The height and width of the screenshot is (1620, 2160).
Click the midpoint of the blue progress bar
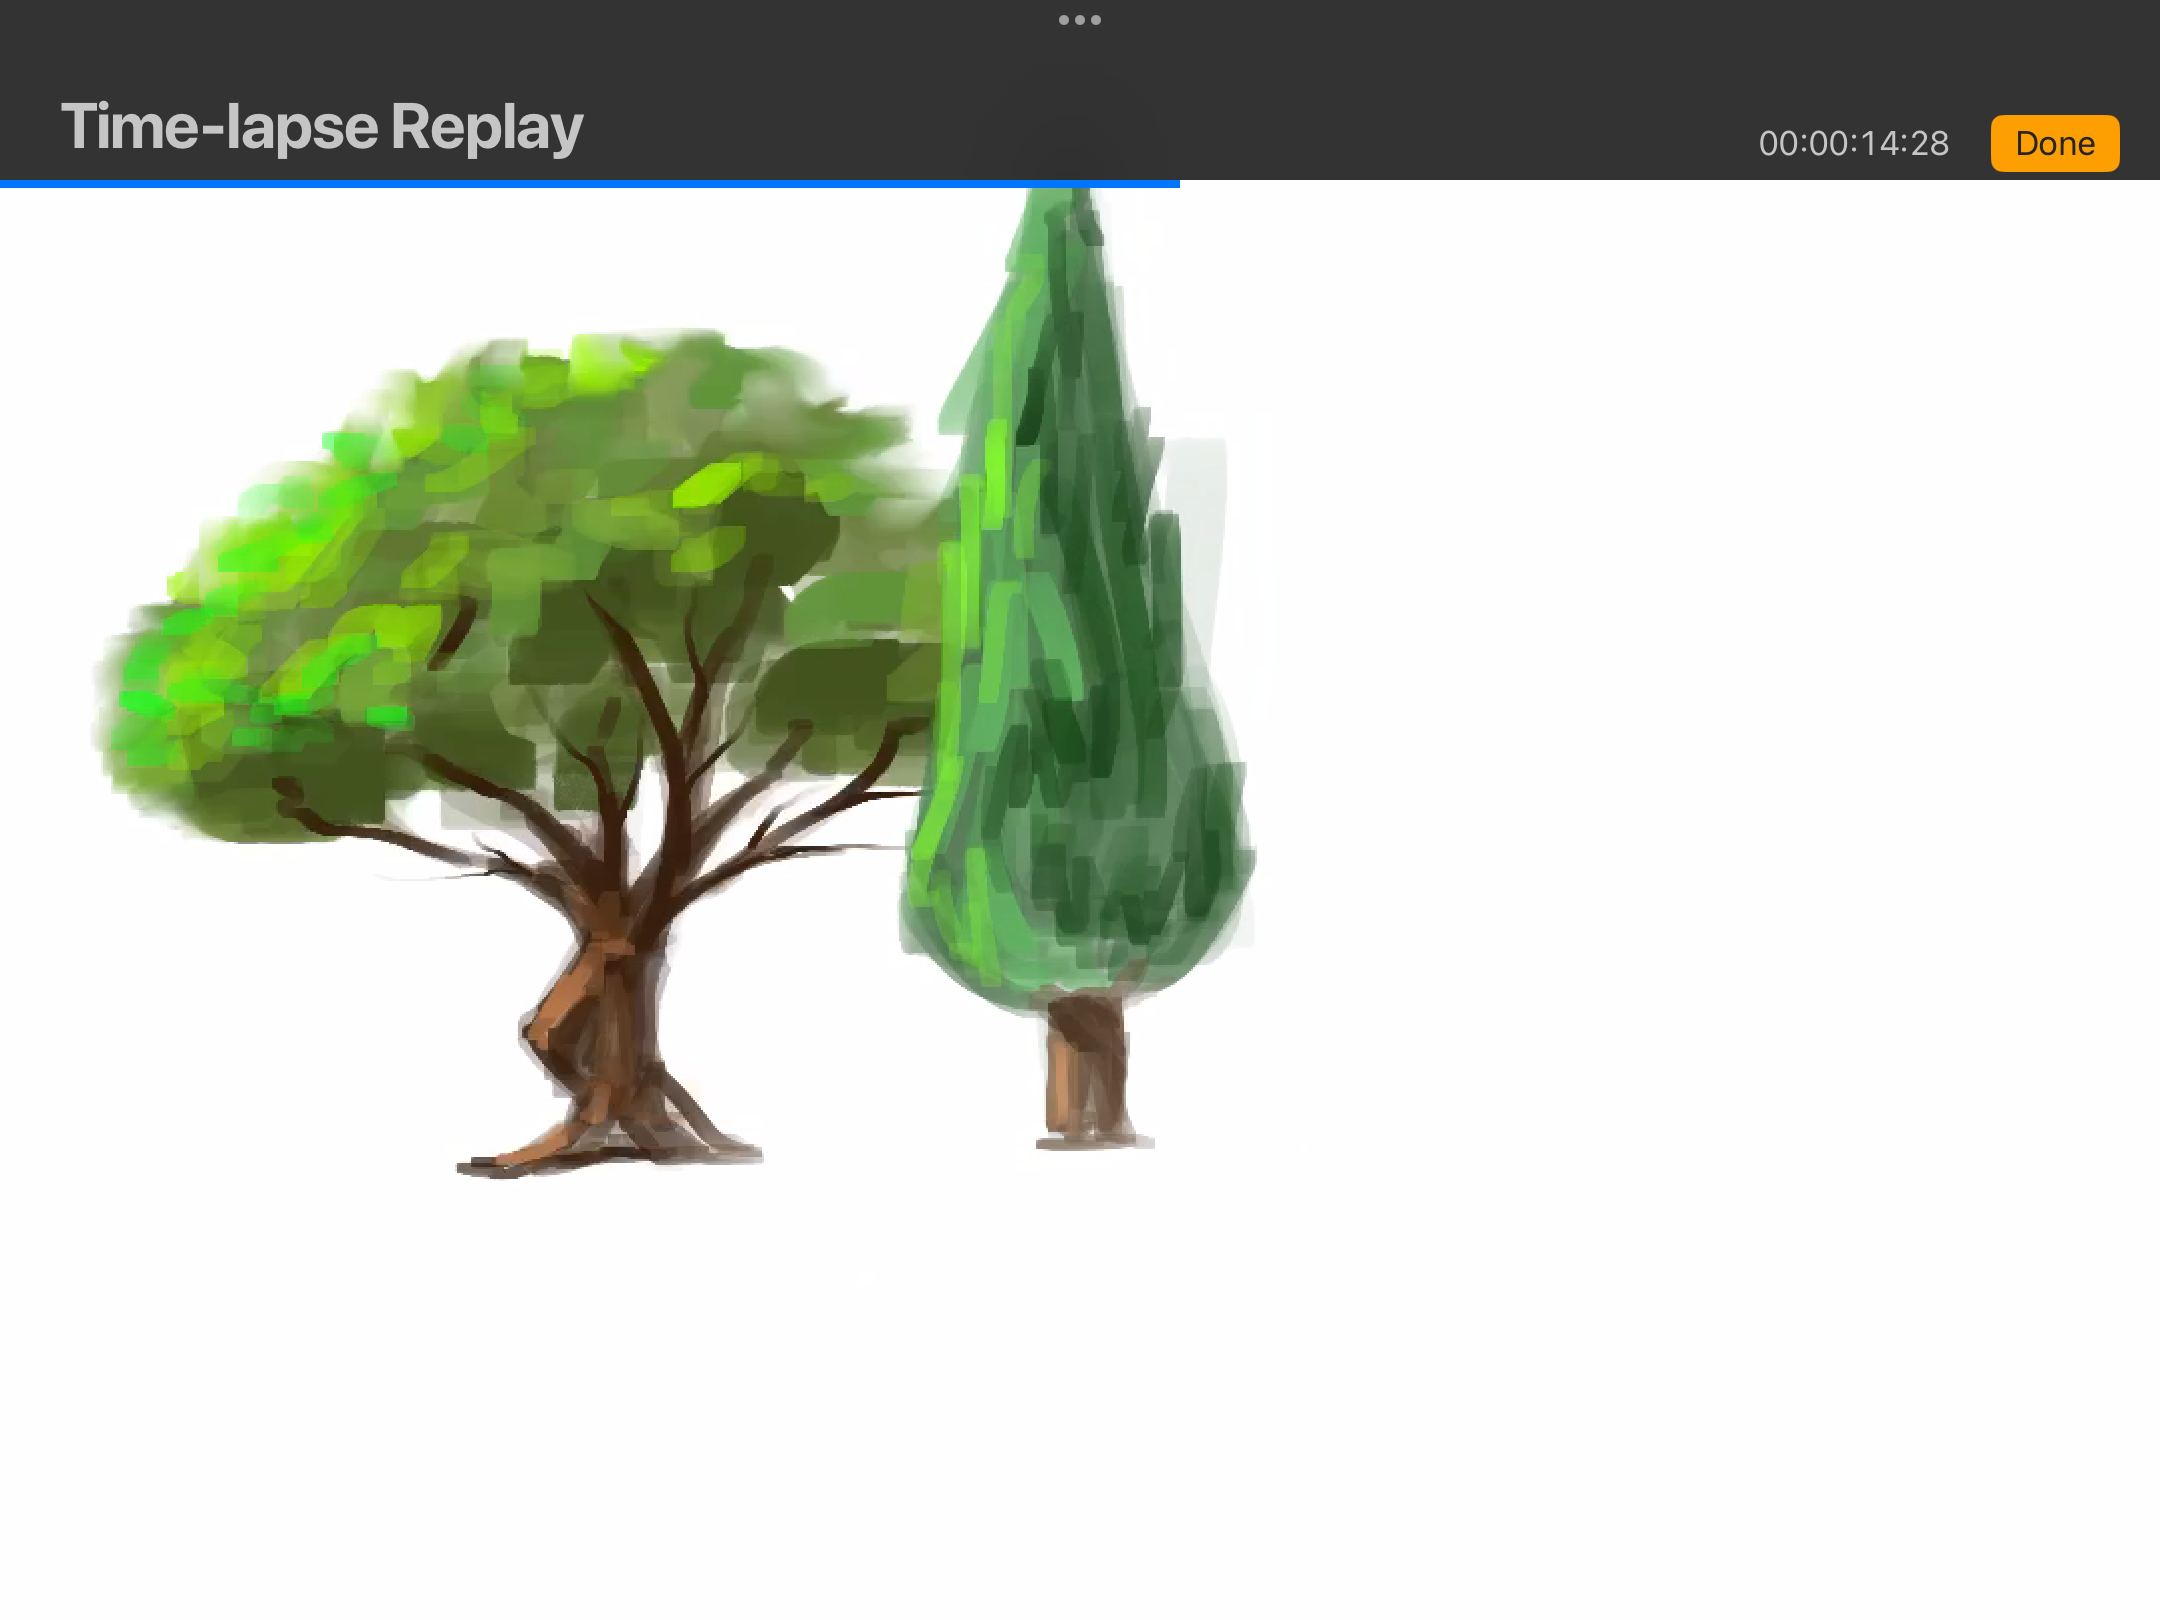[590, 184]
